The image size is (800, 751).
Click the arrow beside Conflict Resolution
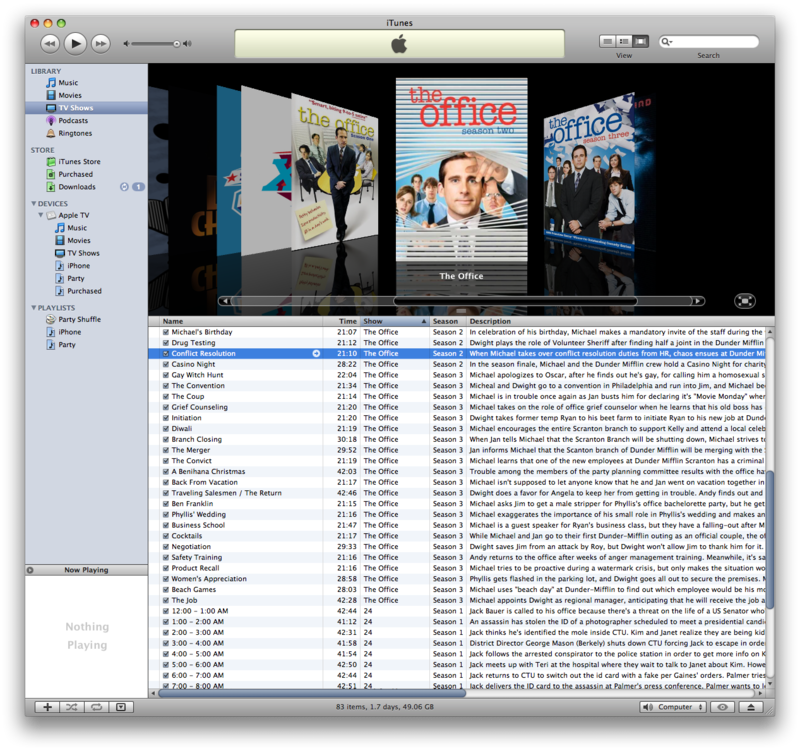tap(316, 354)
